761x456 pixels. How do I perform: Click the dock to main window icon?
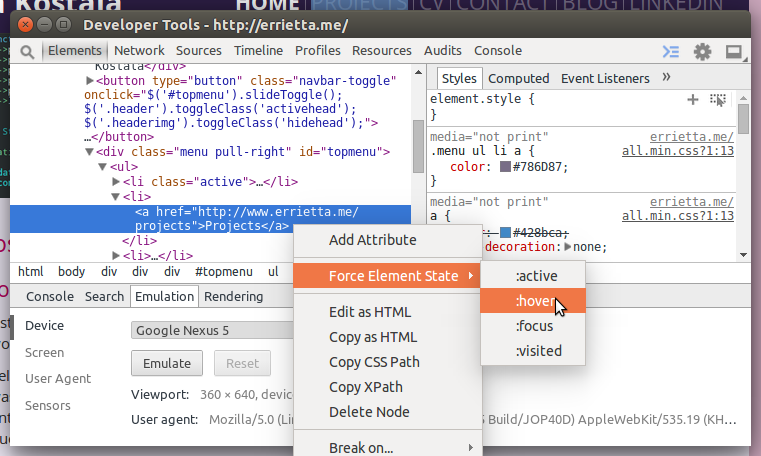pos(734,51)
